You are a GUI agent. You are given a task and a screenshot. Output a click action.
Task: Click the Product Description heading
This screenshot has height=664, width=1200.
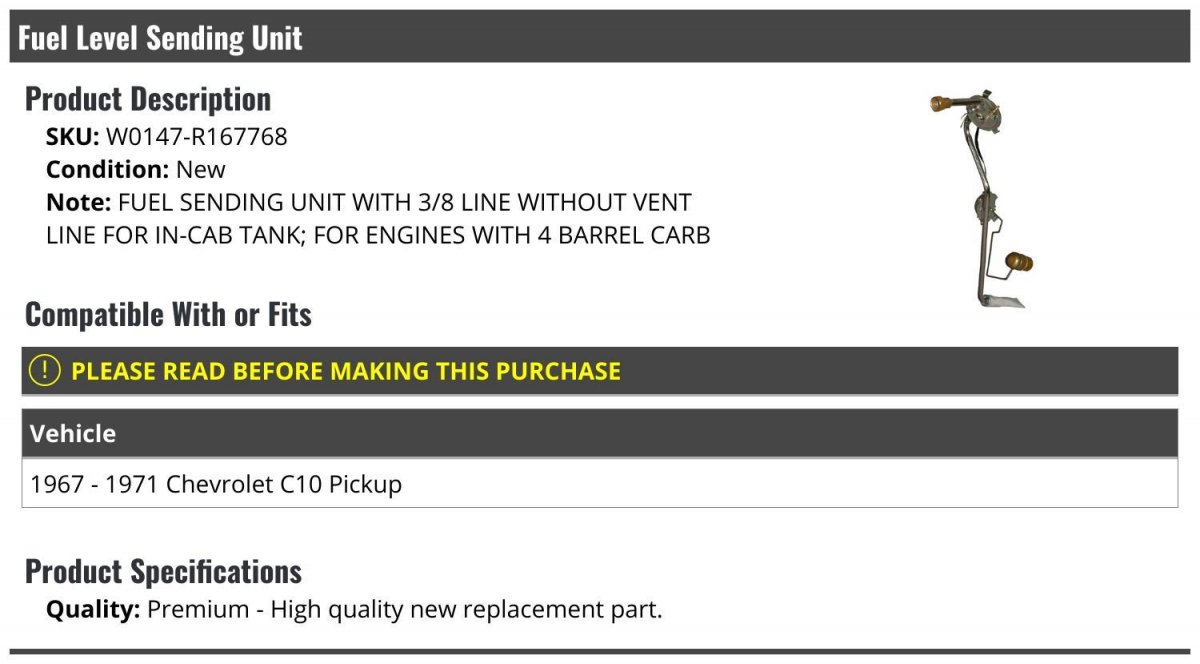tap(148, 99)
